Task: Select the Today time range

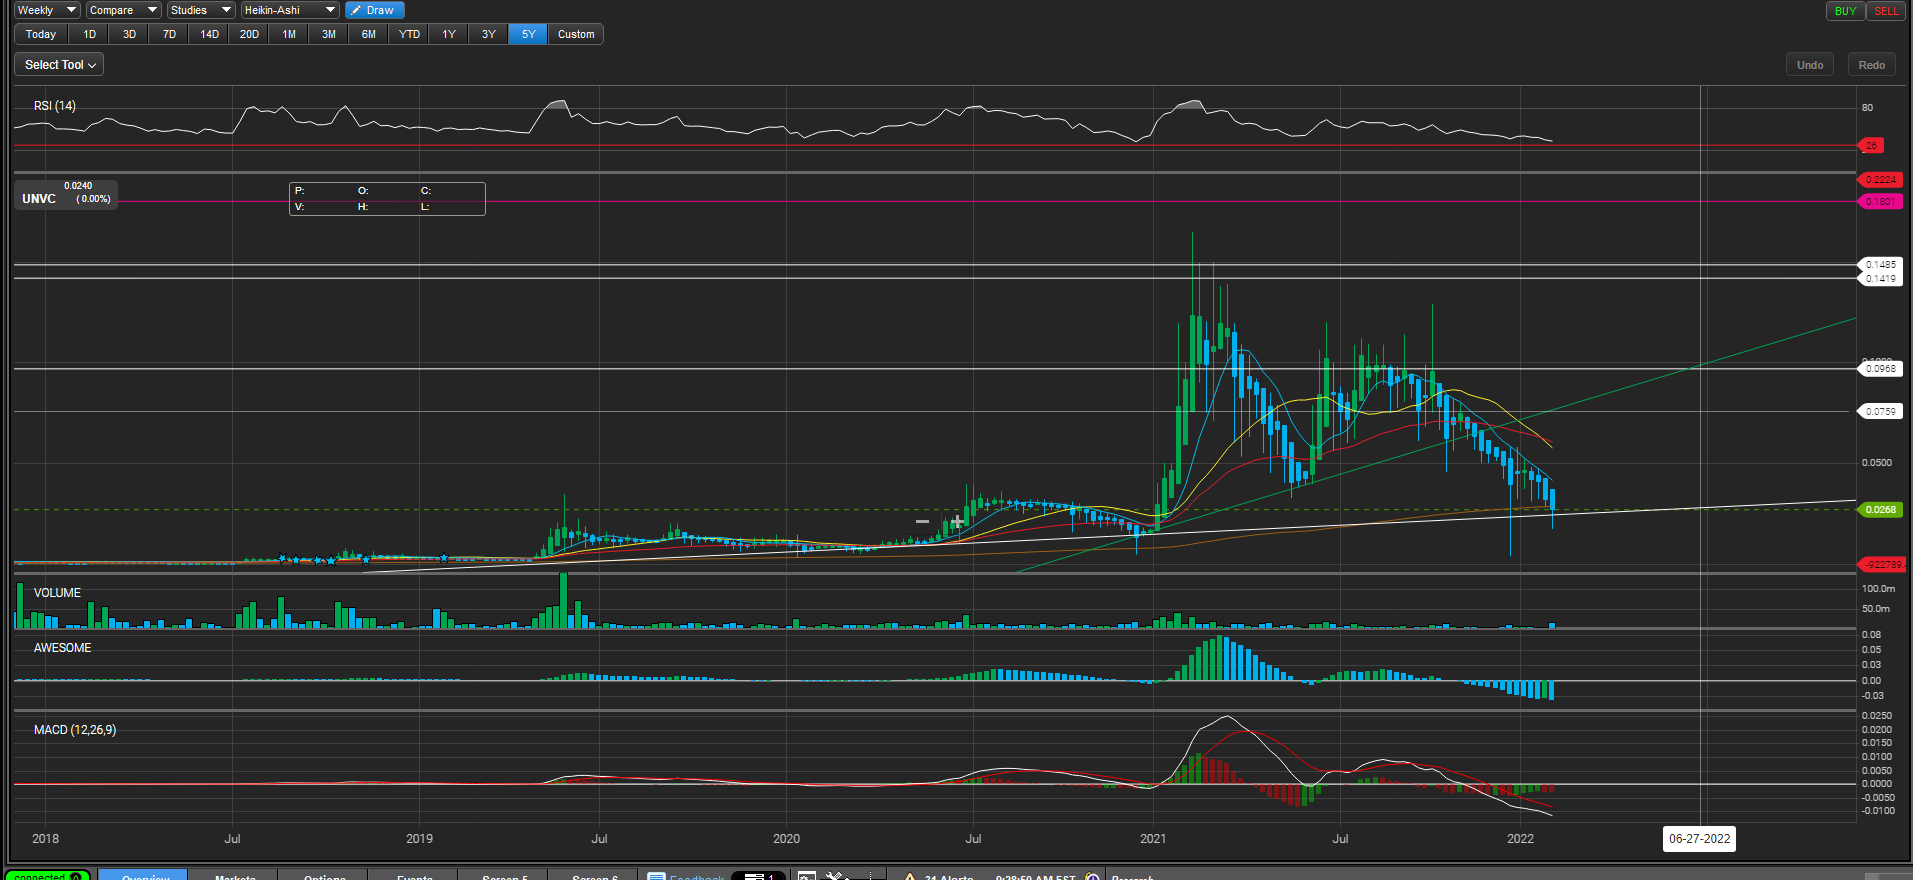Action: coord(41,34)
